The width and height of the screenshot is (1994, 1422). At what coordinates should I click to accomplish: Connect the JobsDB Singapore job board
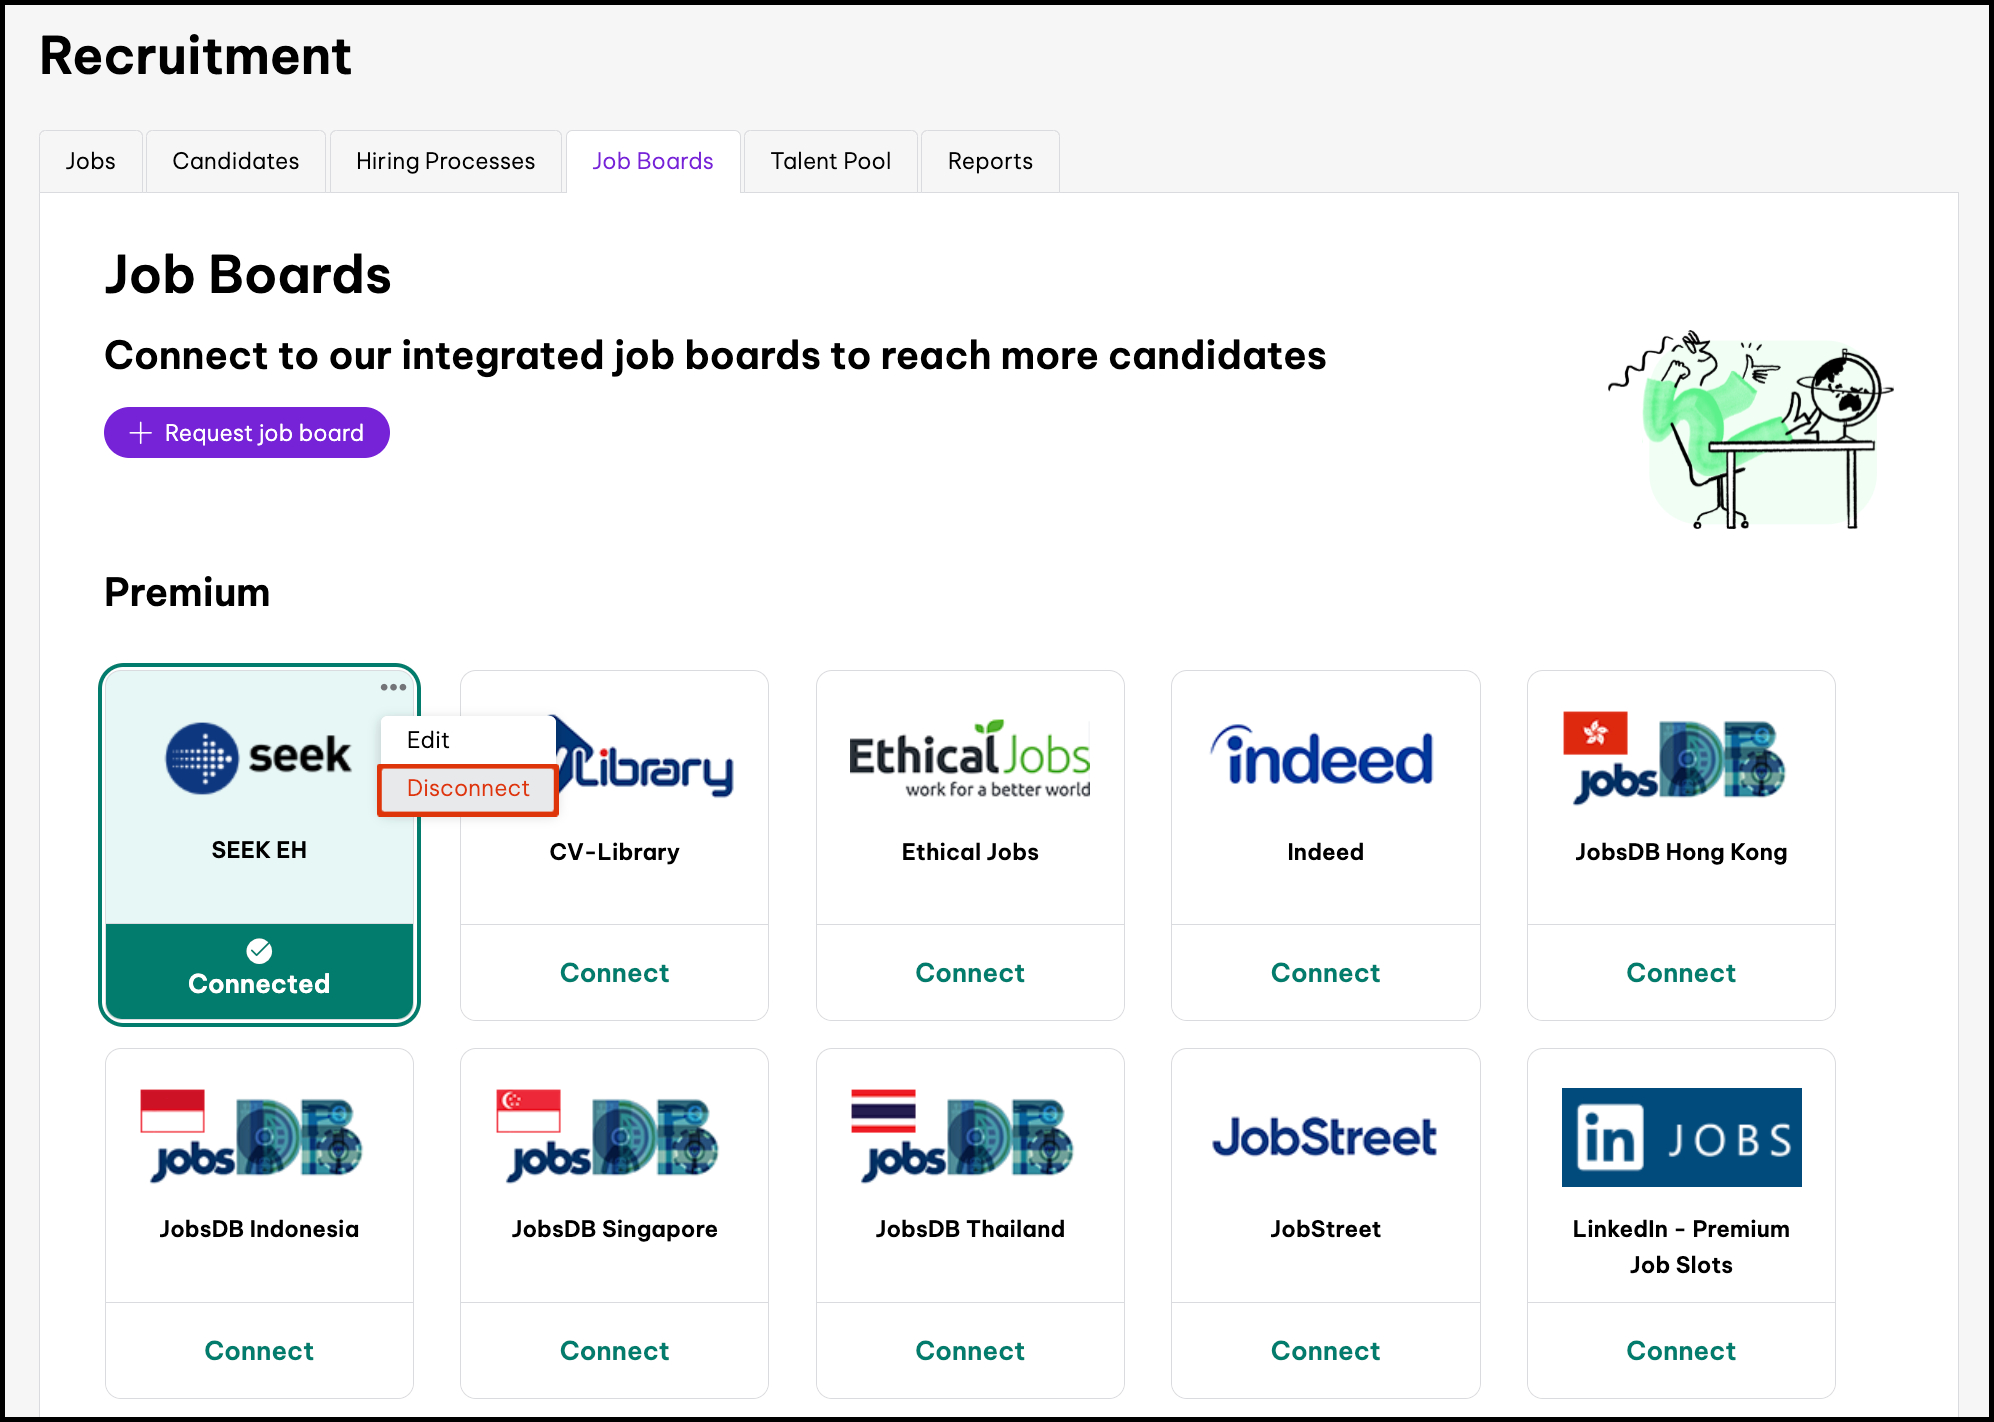614,1351
